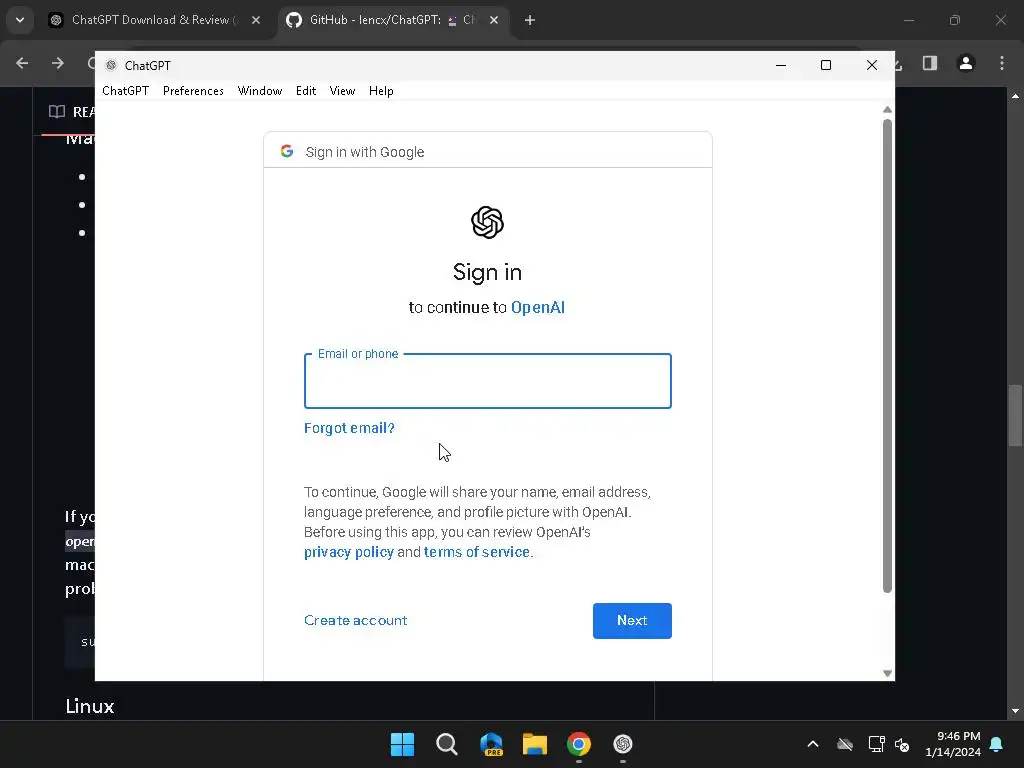This screenshot has height=768, width=1024.
Task: Close the ChatGPT app window
Action: click(x=872, y=65)
